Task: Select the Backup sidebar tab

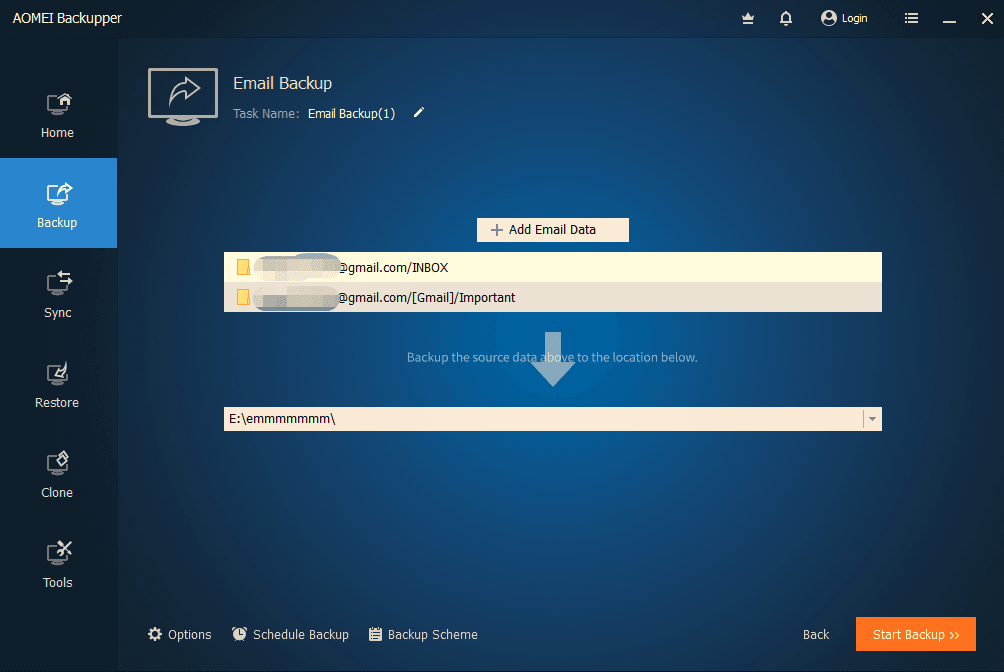Action: coord(58,203)
